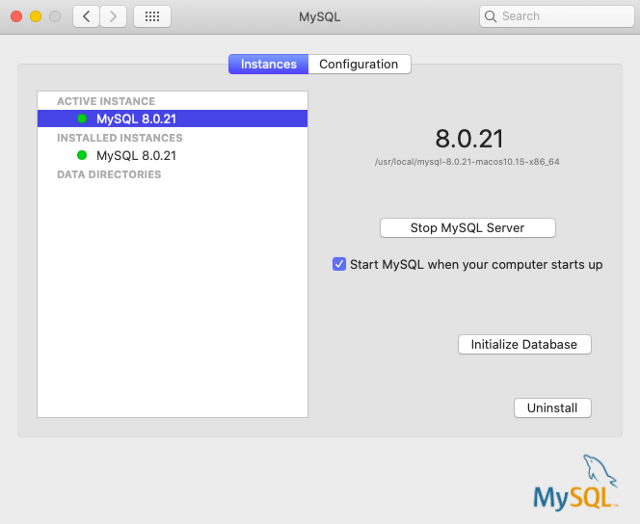
Task: Go back with the left chevron button
Action: (86, 16)
